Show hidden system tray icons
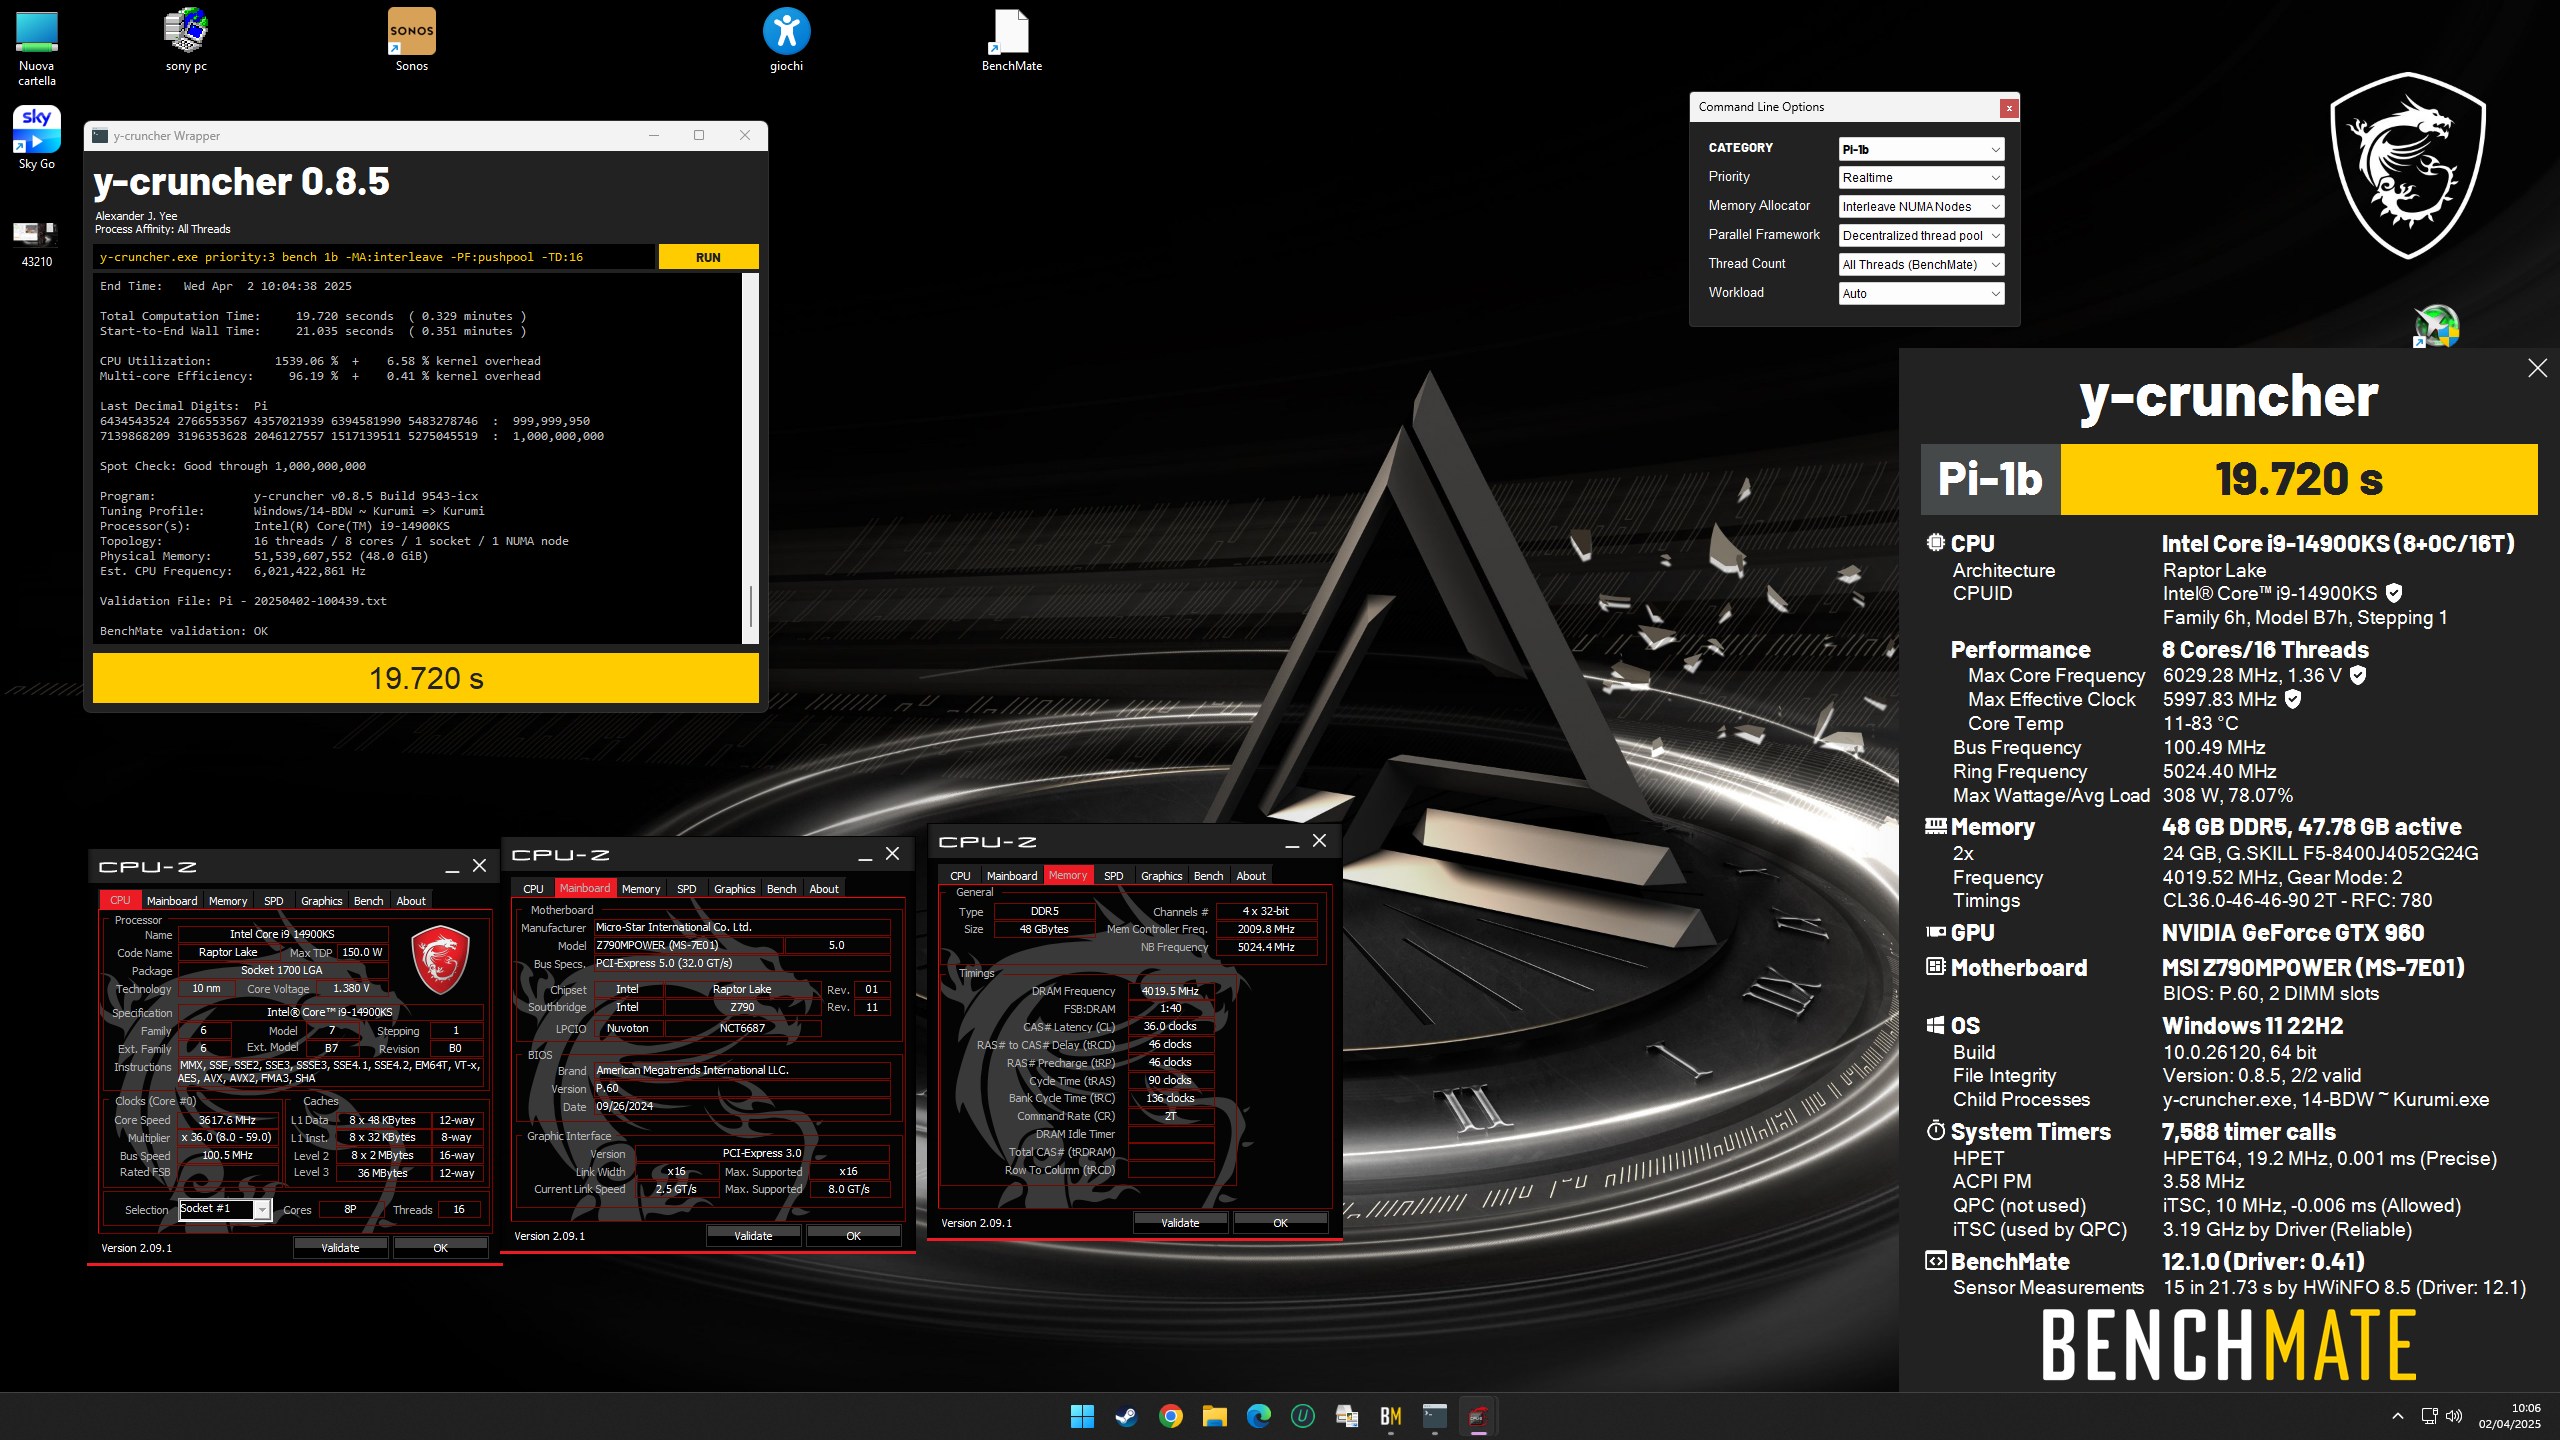Viewport: 2560px width, 1440px height. (x=2397, y=1416)
